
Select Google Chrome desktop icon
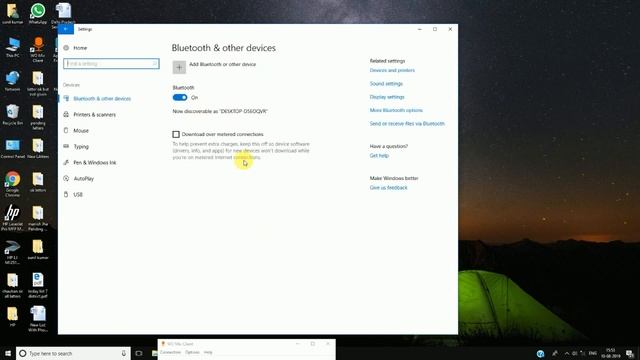coord(13,184)
